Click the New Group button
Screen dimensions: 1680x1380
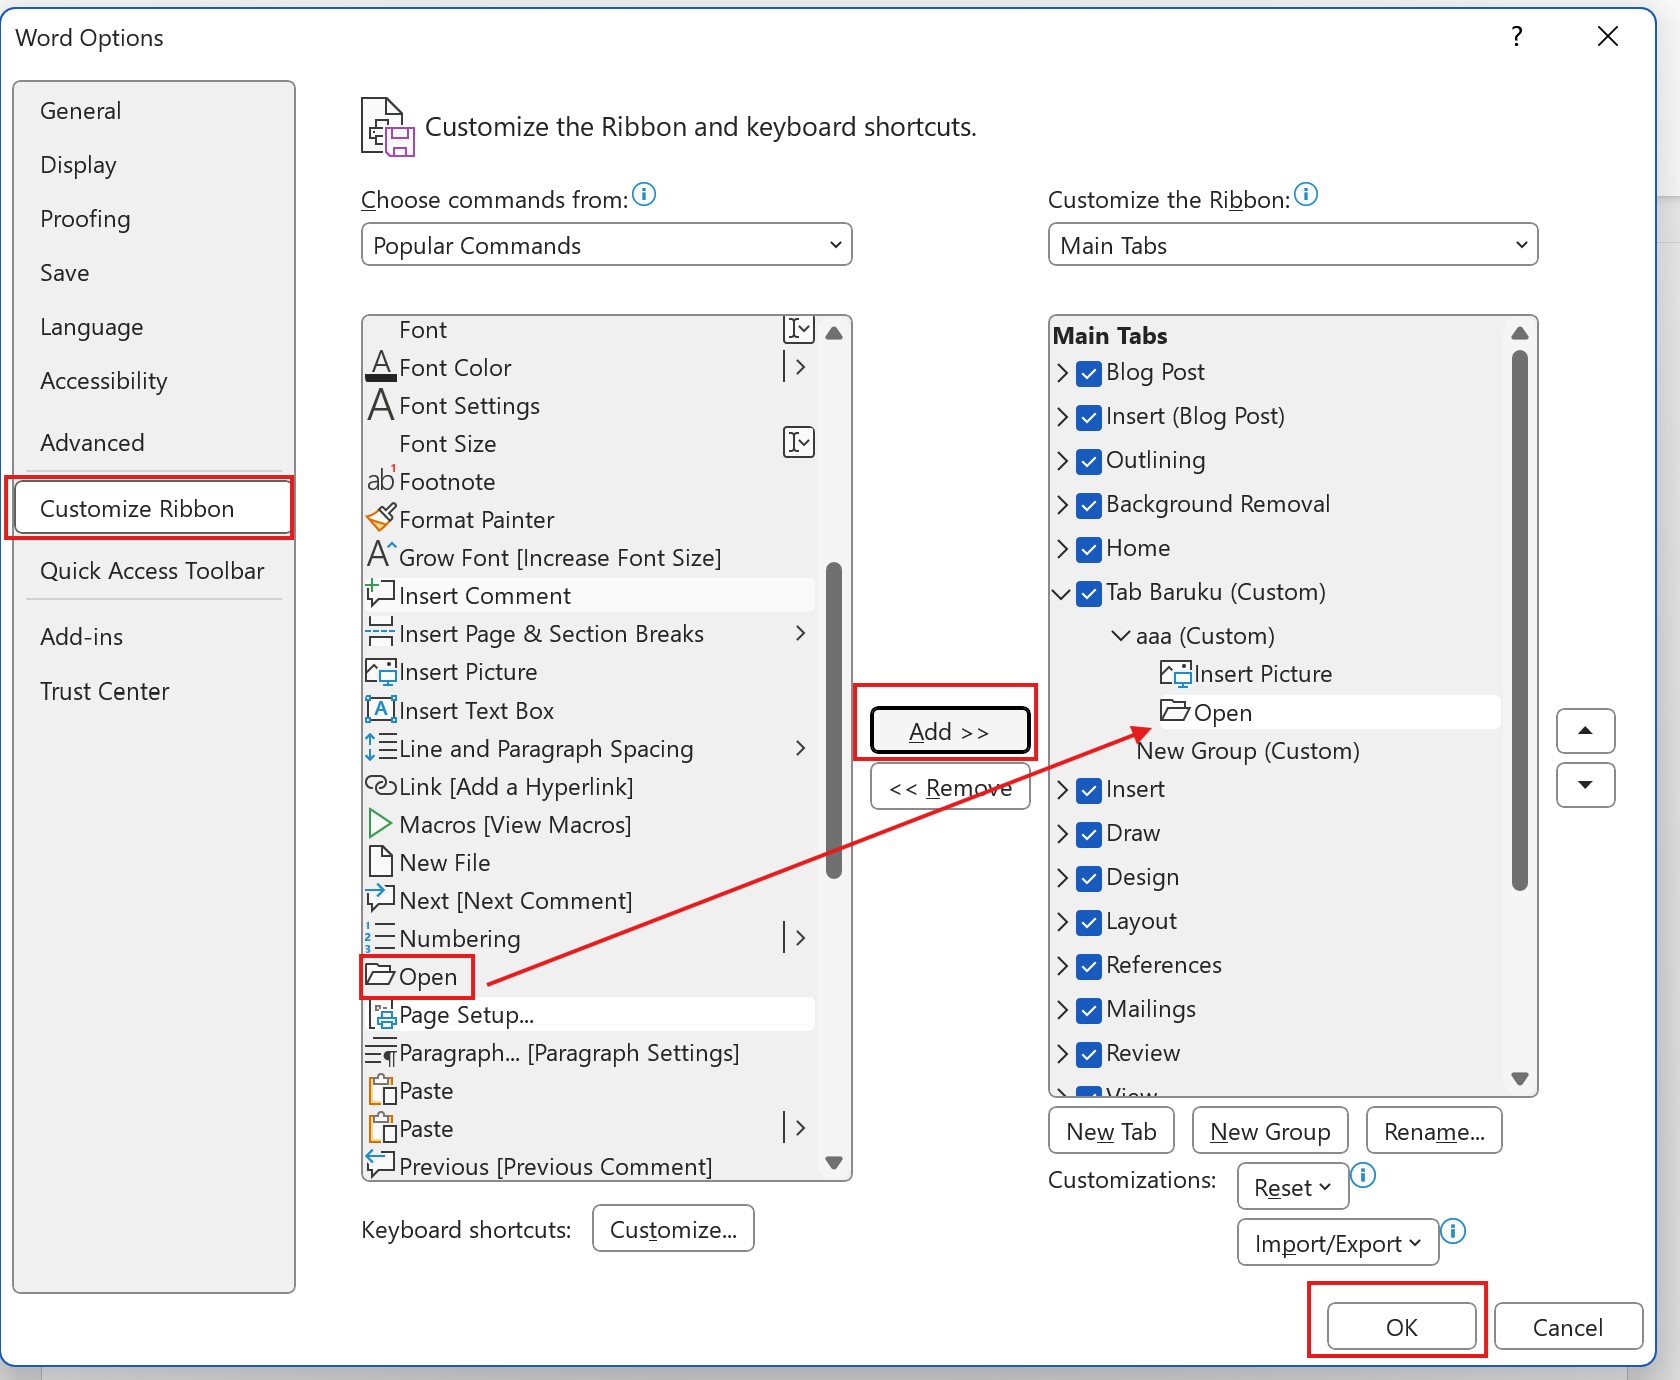coord(1269,1131)
